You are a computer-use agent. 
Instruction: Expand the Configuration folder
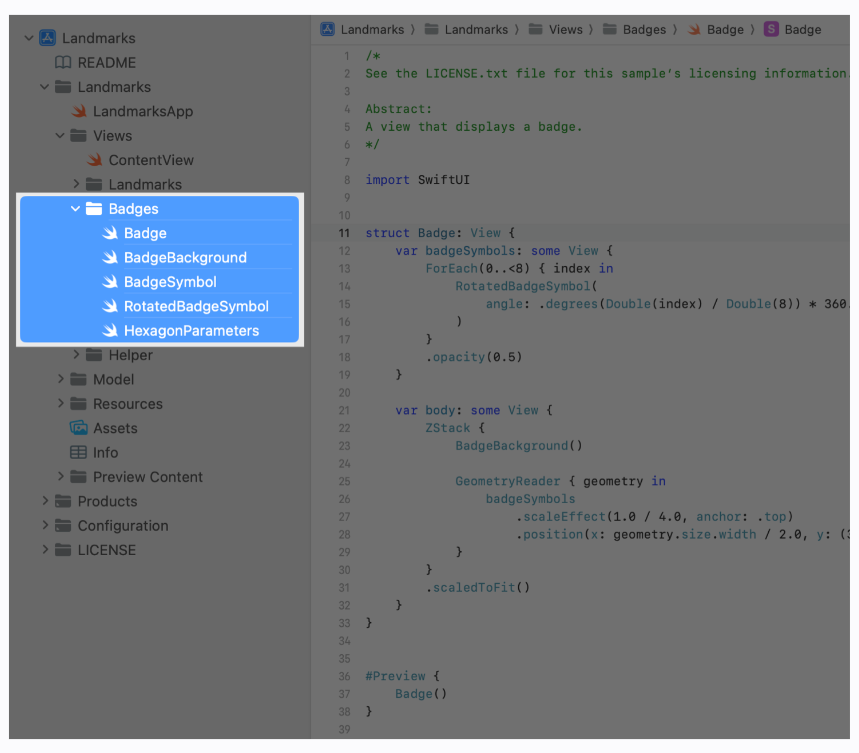45,525
